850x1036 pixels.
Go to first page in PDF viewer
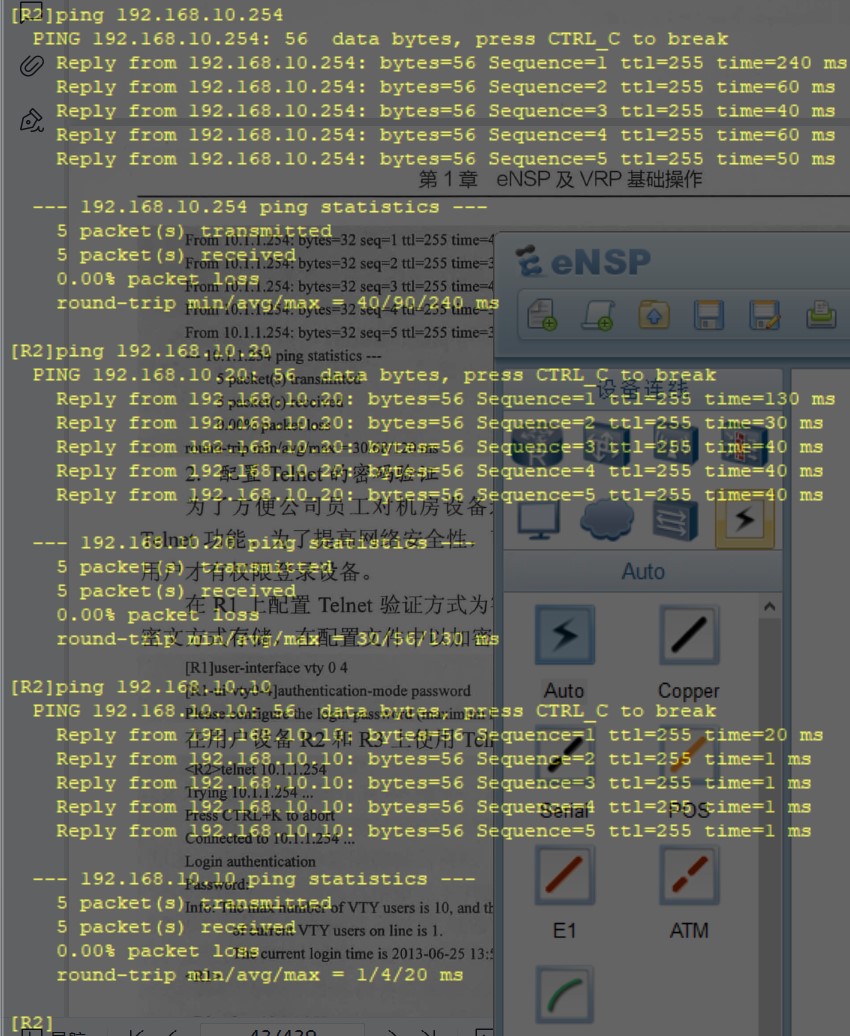[x=136, y=1031]
